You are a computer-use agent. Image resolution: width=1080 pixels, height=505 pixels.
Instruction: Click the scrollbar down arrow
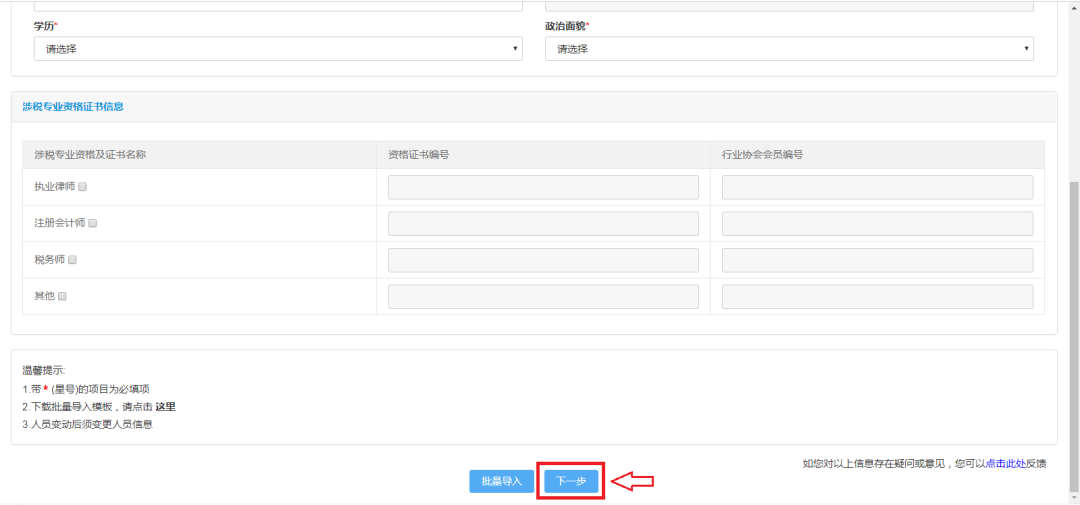point(1074,499)
